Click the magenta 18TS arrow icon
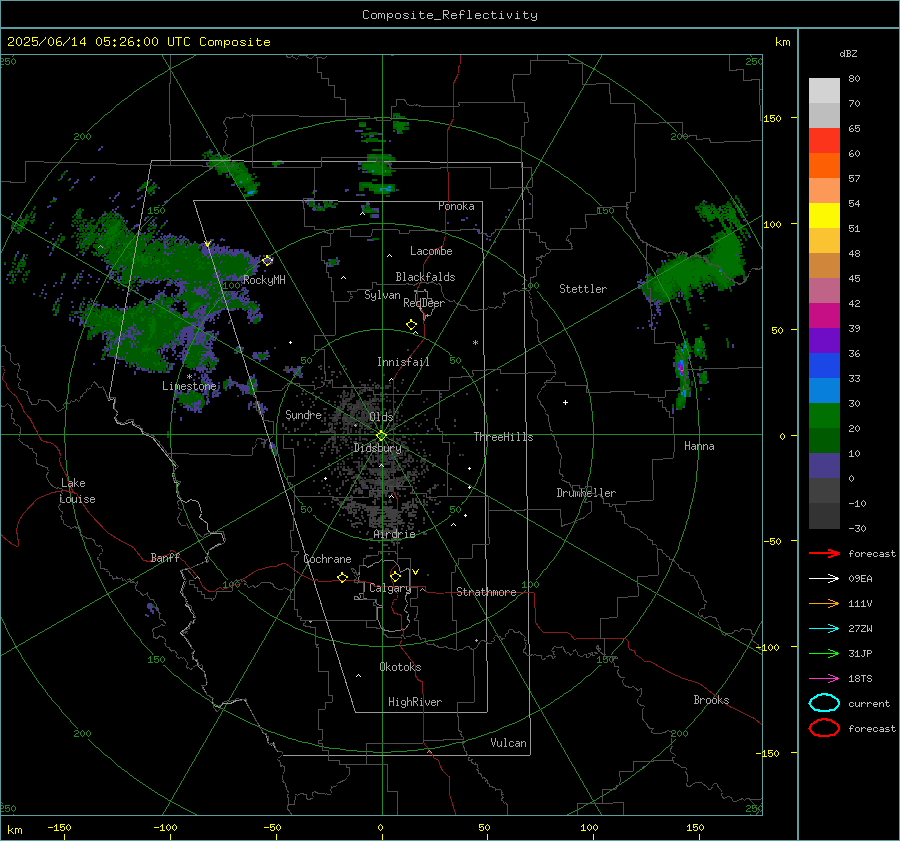 coord(824,679)
